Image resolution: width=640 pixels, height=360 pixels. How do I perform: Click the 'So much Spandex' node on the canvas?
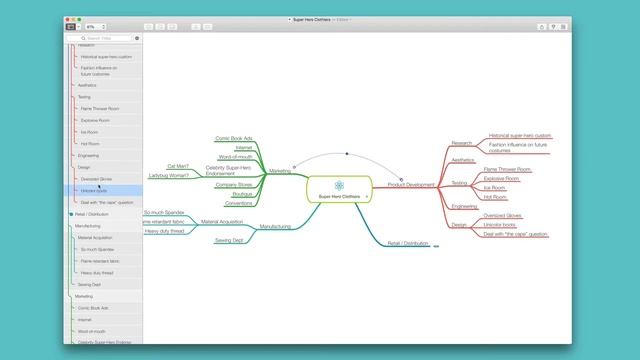(164, 212)
